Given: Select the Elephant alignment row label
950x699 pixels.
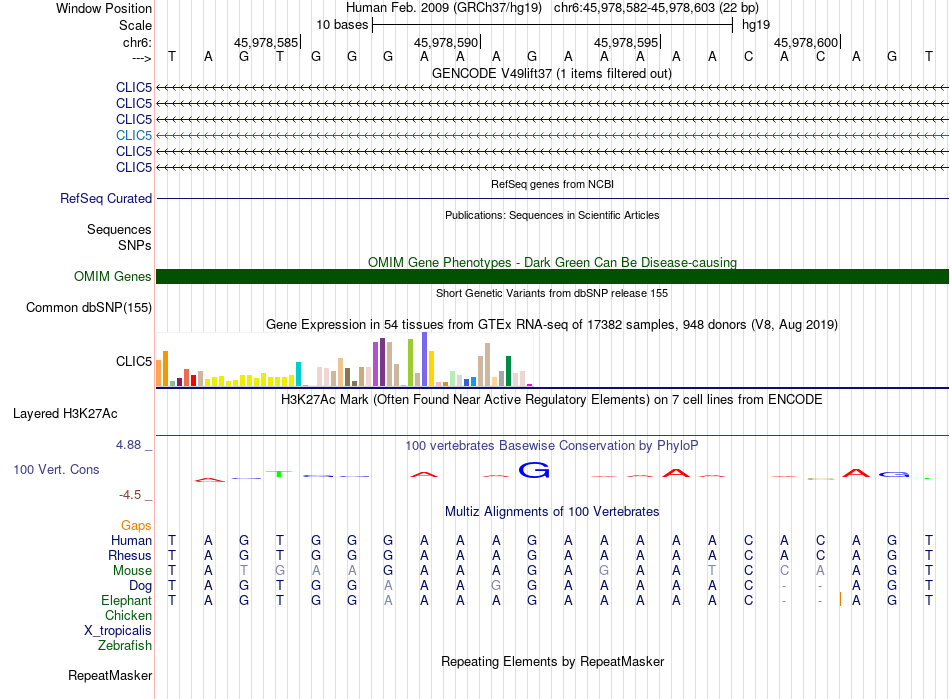Looking at the screenshot, I should click(x=126, y=600).
